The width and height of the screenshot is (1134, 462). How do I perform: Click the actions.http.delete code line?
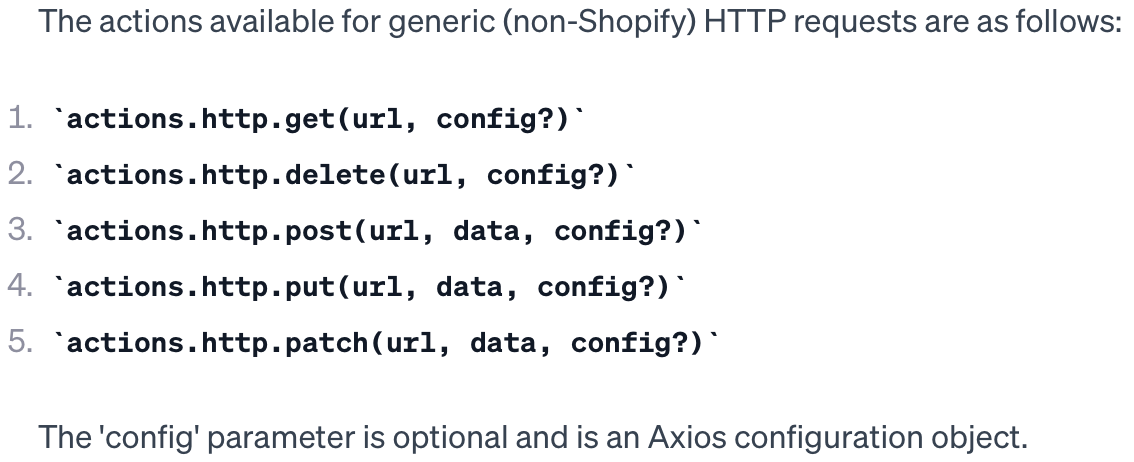pyautogui.click(x=344, y=174)
